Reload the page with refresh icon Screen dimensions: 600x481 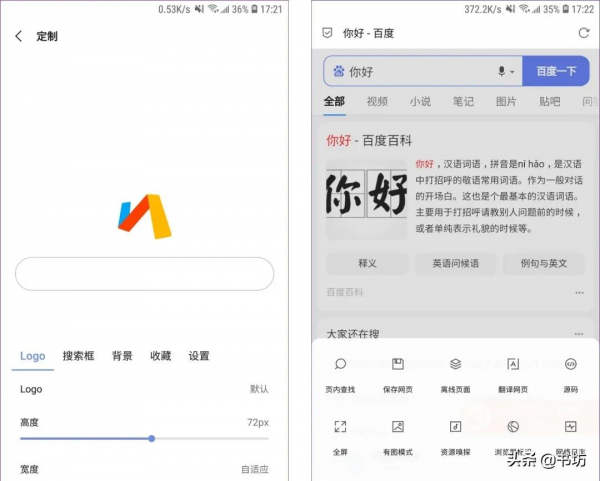[584, 33]
